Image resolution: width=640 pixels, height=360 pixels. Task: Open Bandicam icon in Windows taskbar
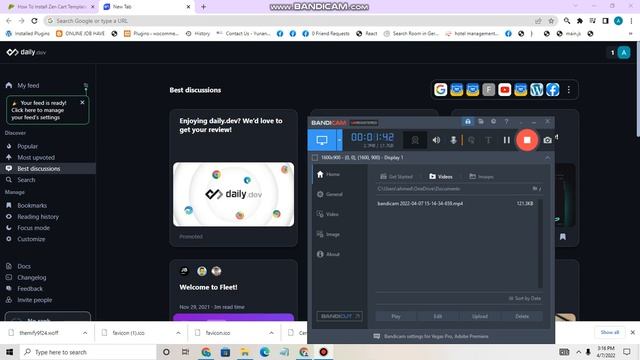coord(324,352)
